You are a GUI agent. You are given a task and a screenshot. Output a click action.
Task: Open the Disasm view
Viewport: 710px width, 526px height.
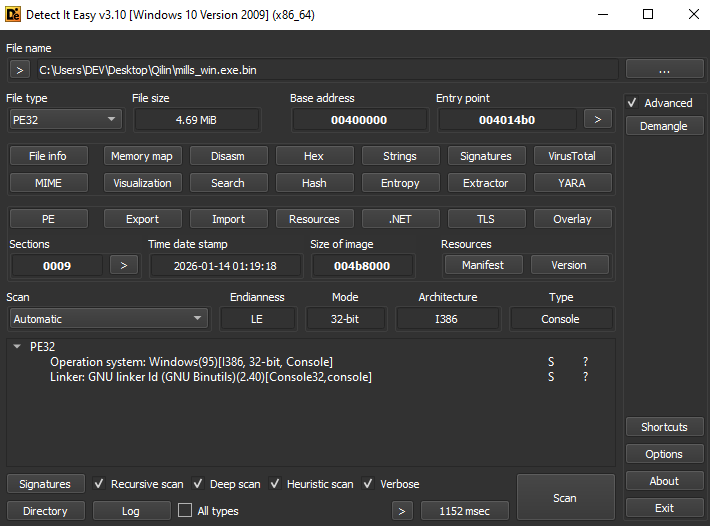click(228, 156)
